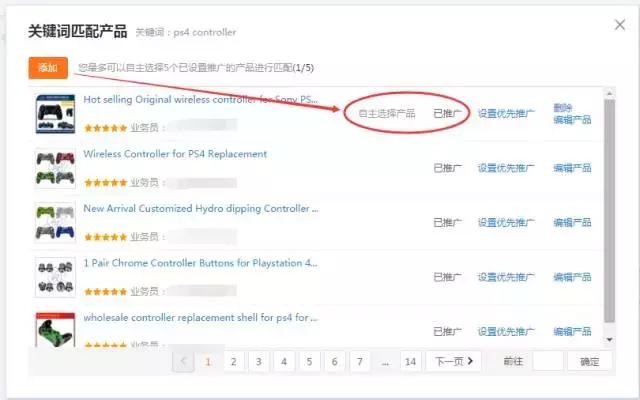The height and width of the screenshot is (400, 640).
Task: Click the 确定 confirm page button
Action: [x=590, y=361]
